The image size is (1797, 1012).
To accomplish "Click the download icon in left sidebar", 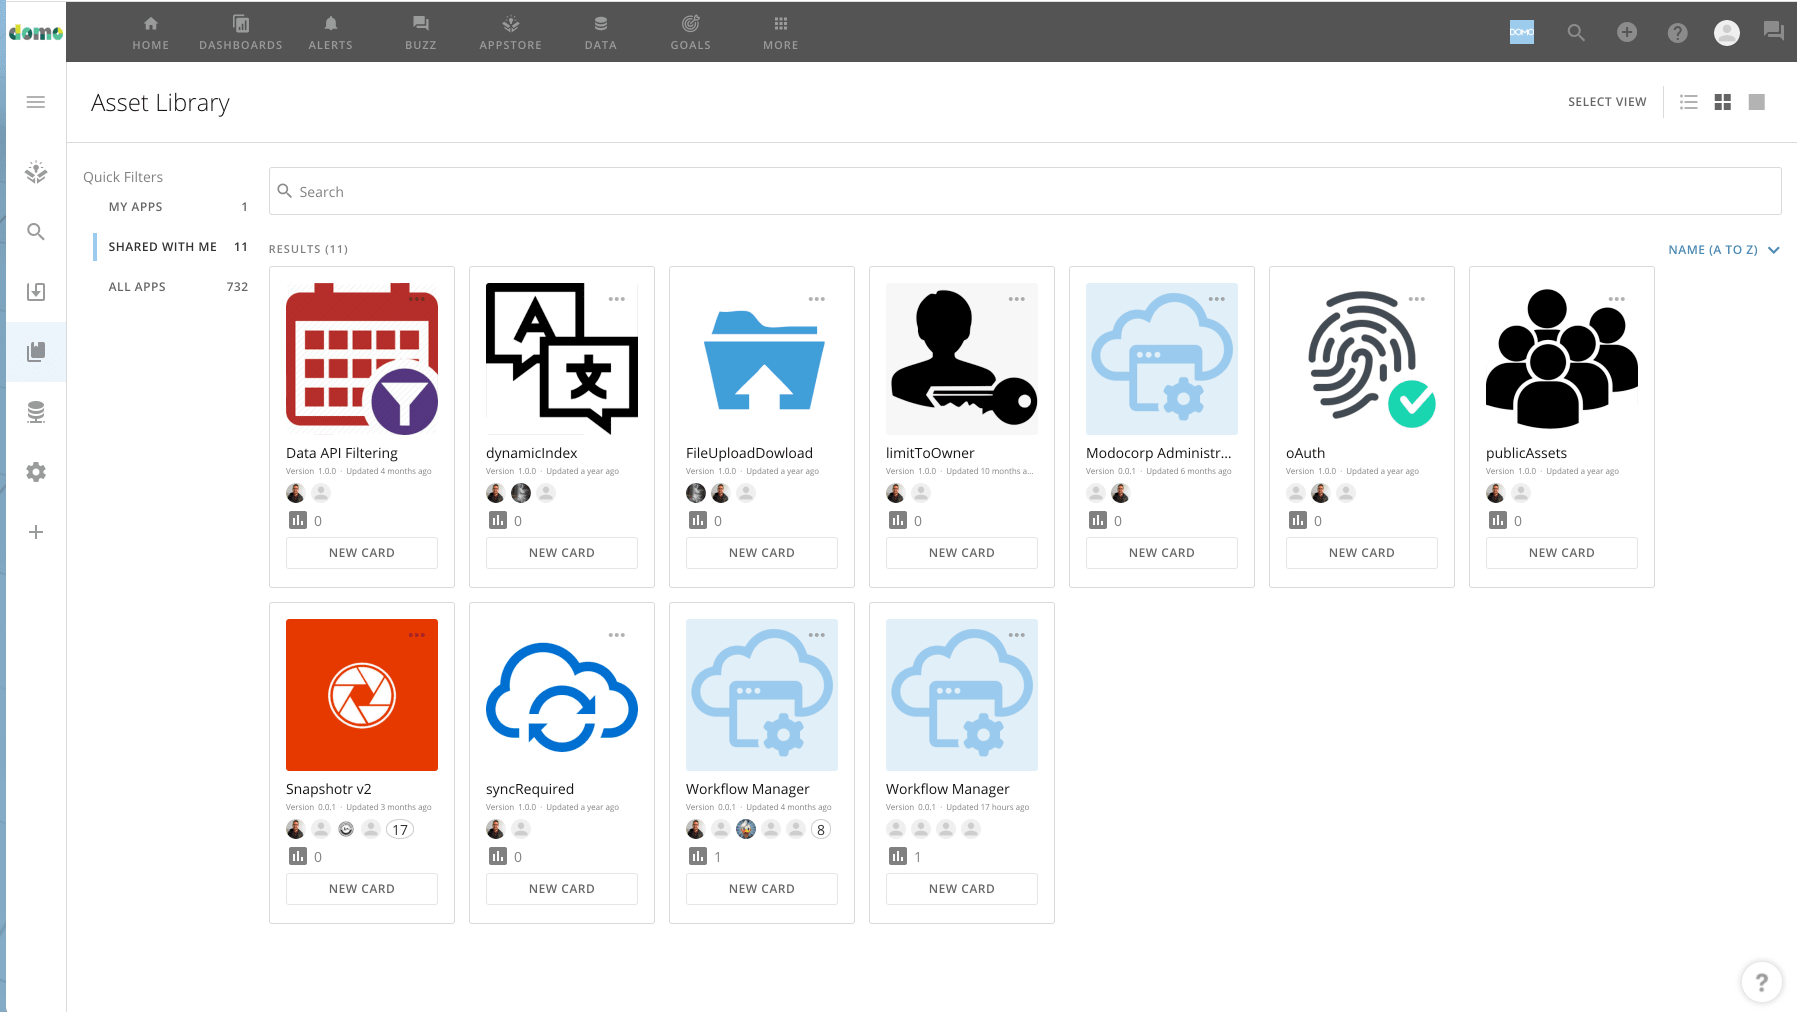I will click(36, 292).
